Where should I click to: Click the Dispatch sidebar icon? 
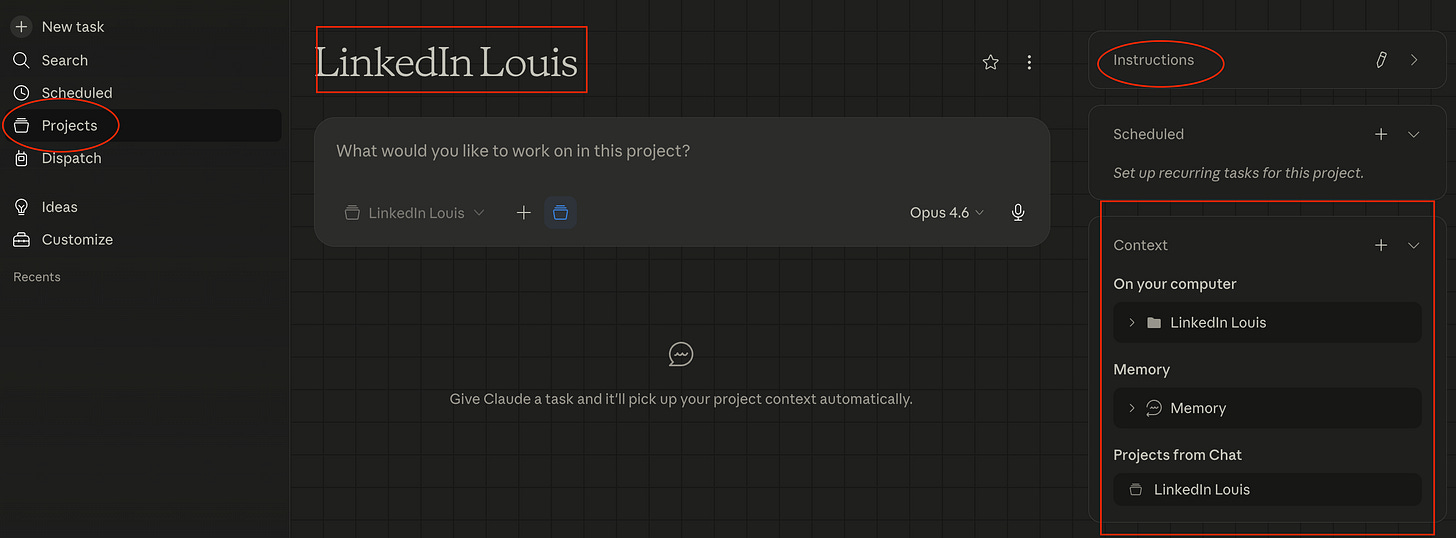click(21, 158)
